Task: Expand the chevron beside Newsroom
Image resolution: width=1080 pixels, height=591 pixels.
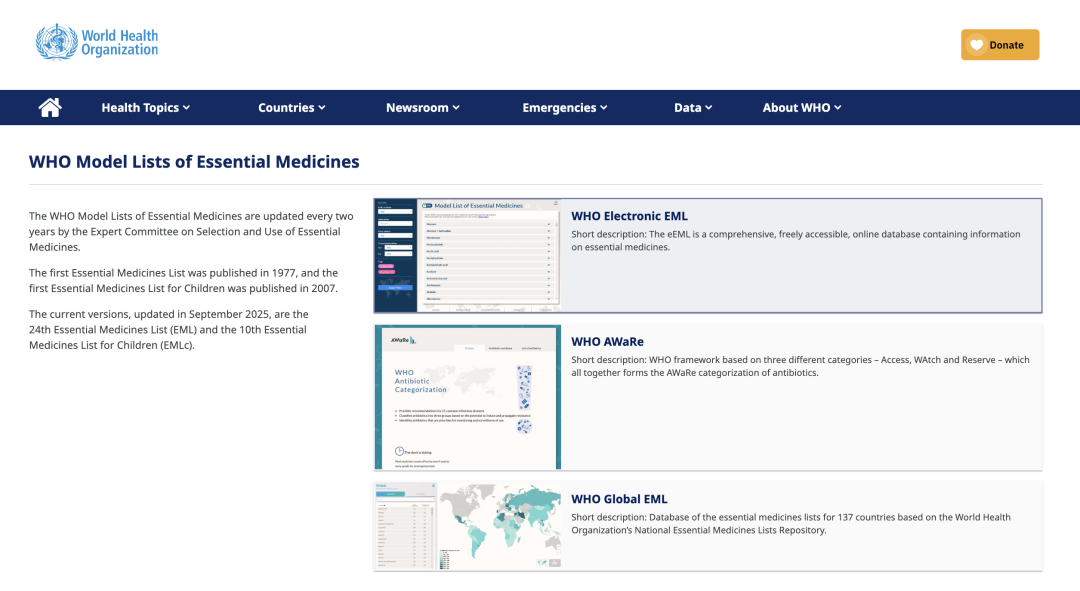Action: [x=456, y=108]
